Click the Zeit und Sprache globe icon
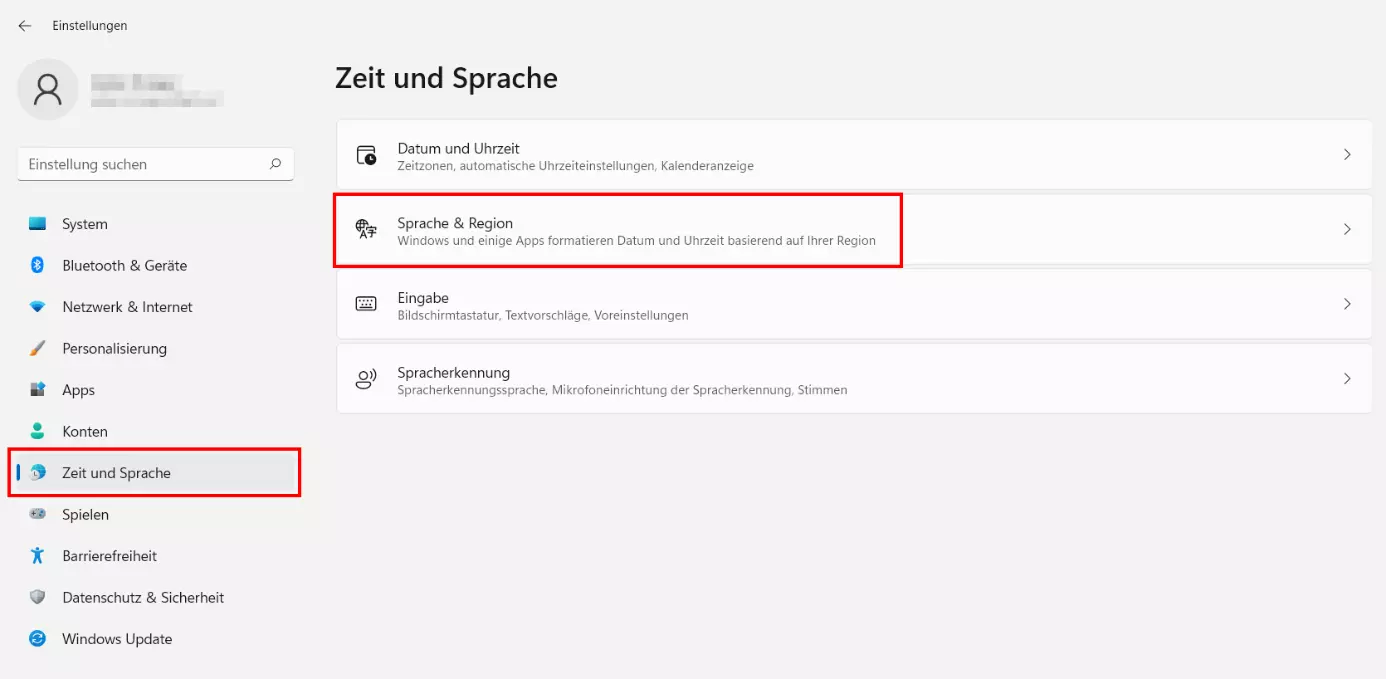The image size is (1386, 679). pos(38,473)
